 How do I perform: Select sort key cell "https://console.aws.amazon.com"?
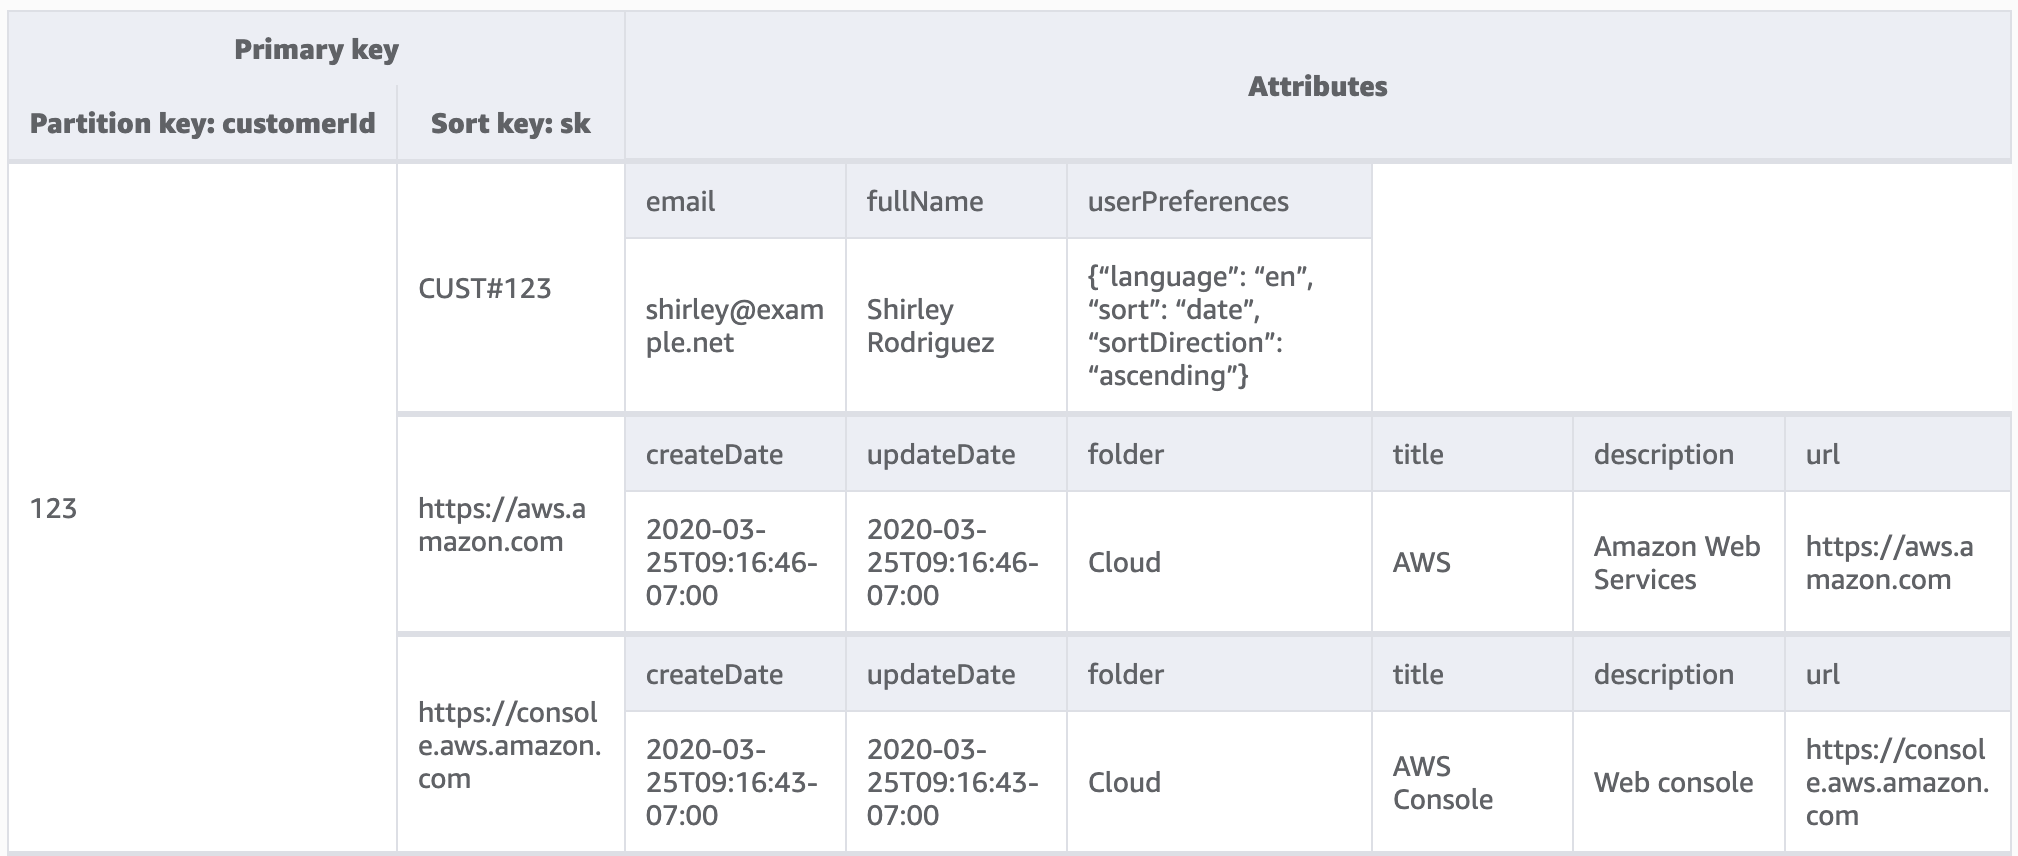(509, 745)
